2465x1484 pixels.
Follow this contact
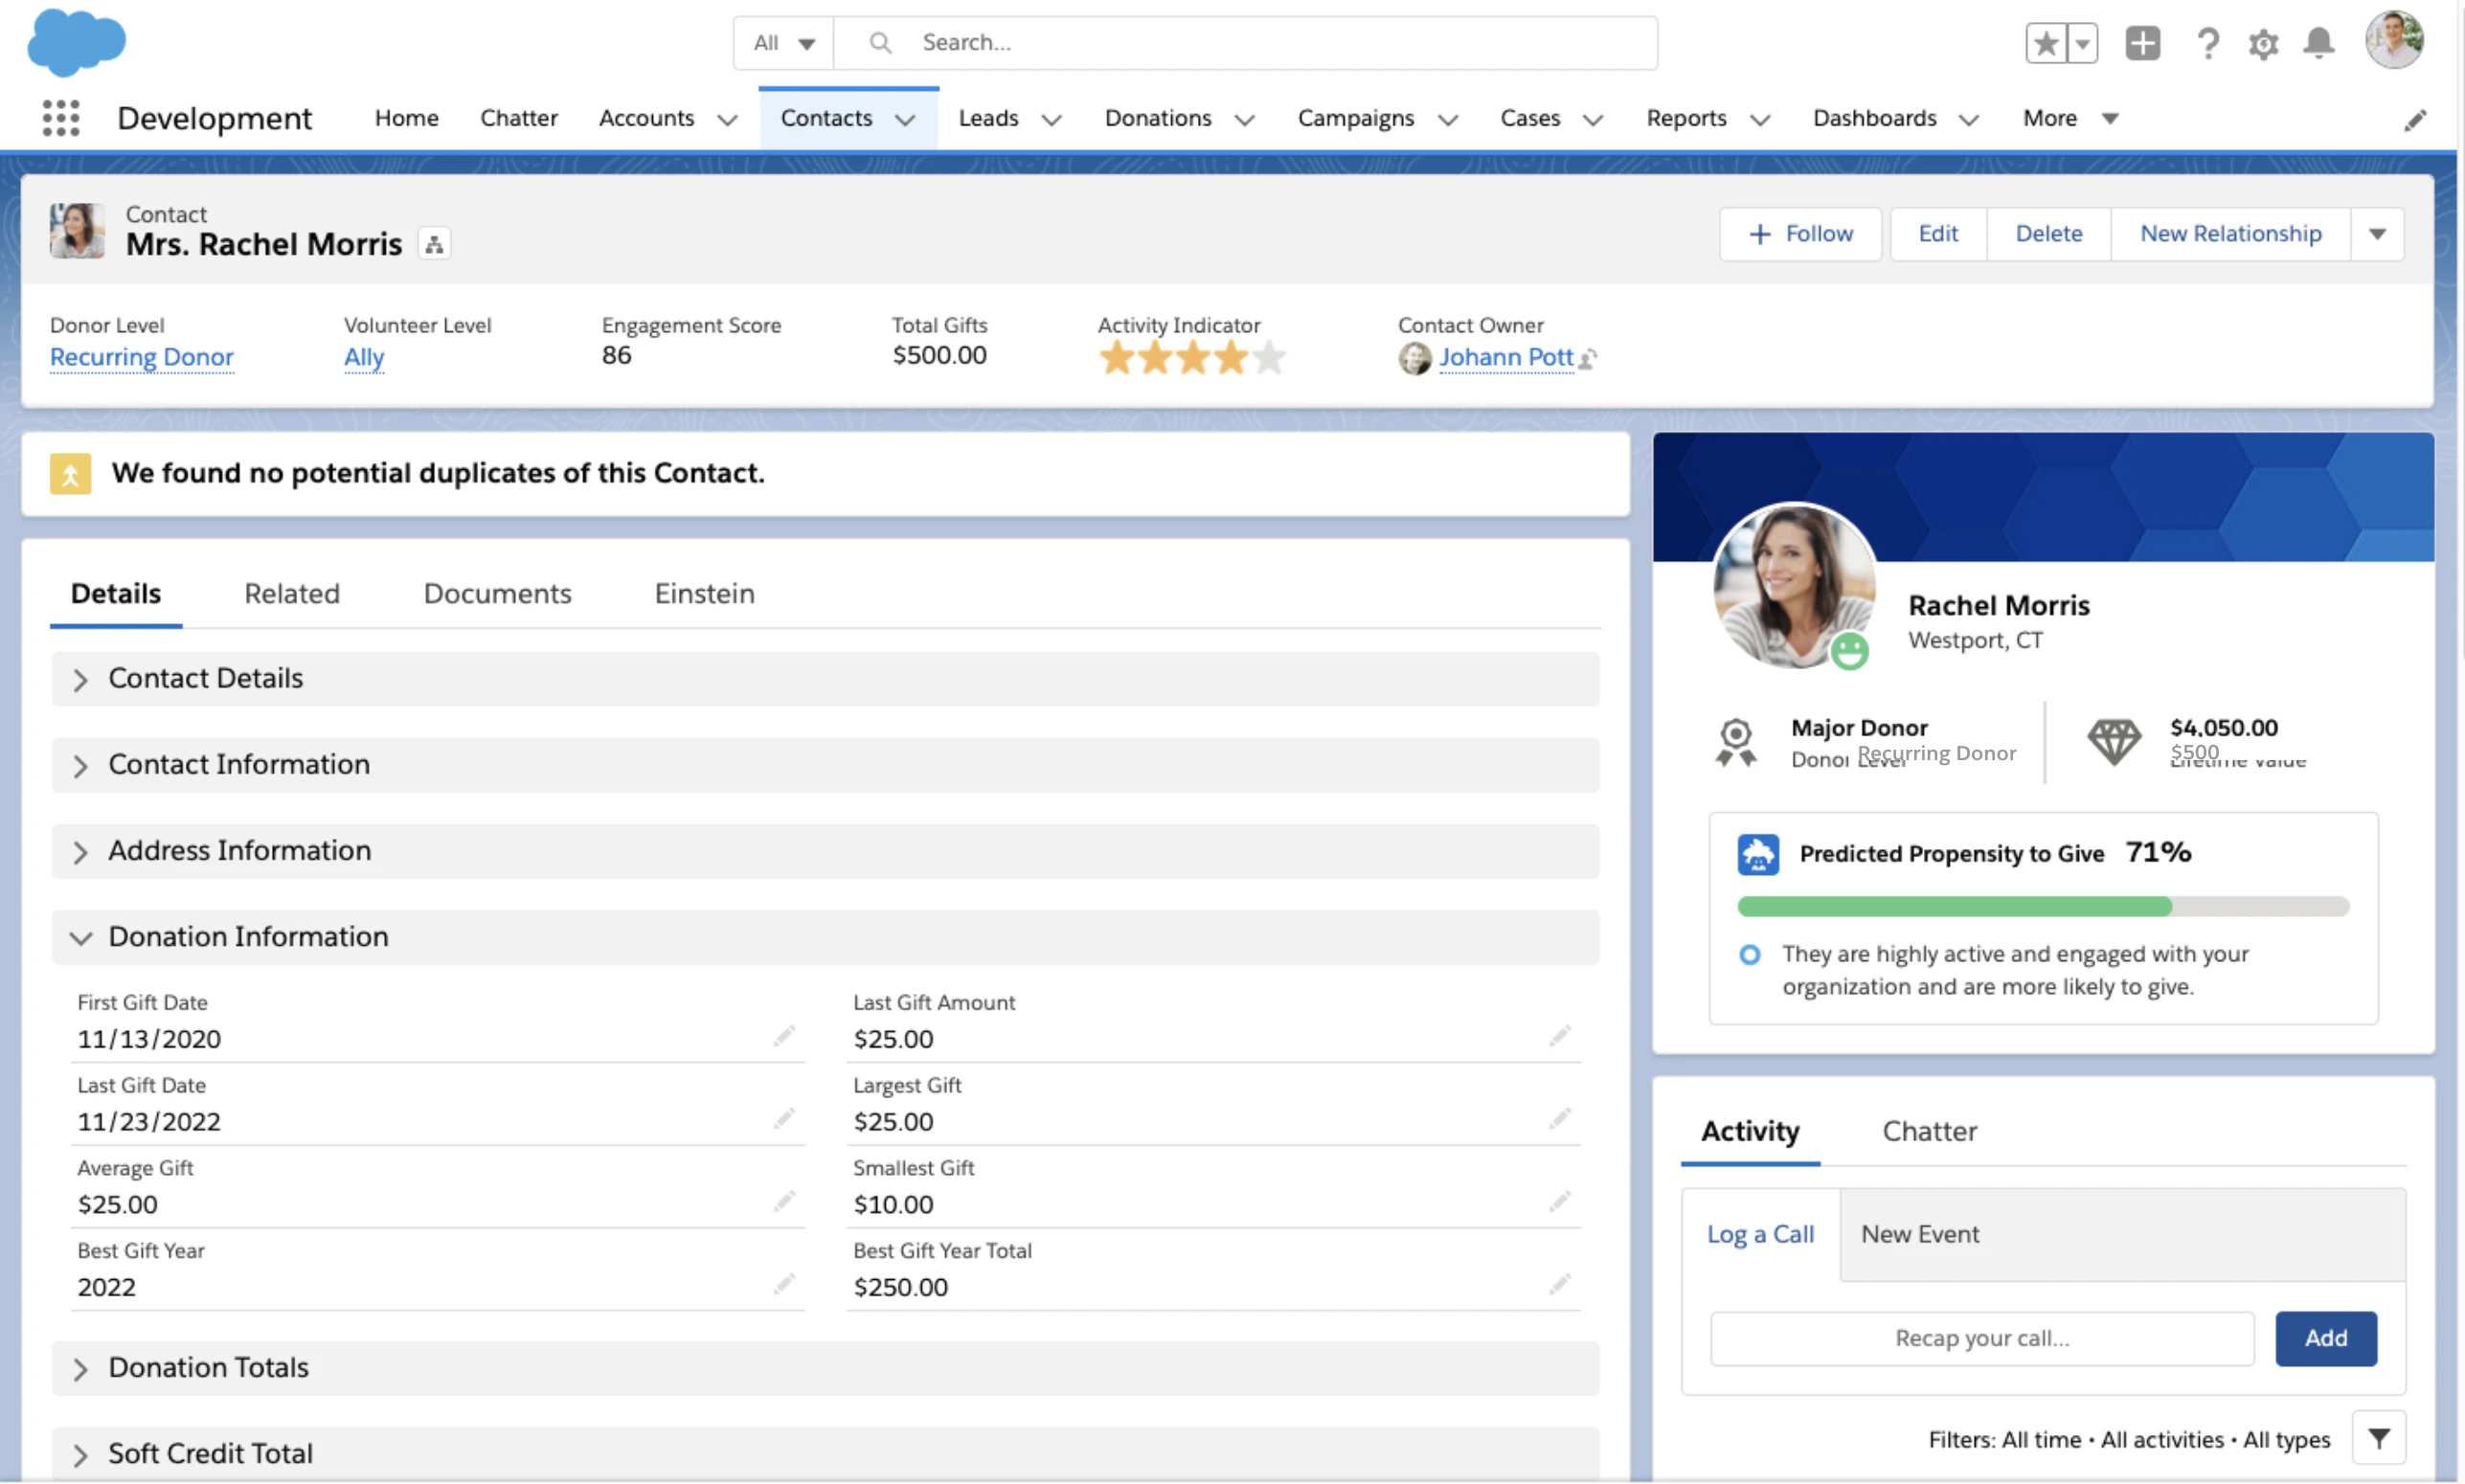tap(1800, 233)
